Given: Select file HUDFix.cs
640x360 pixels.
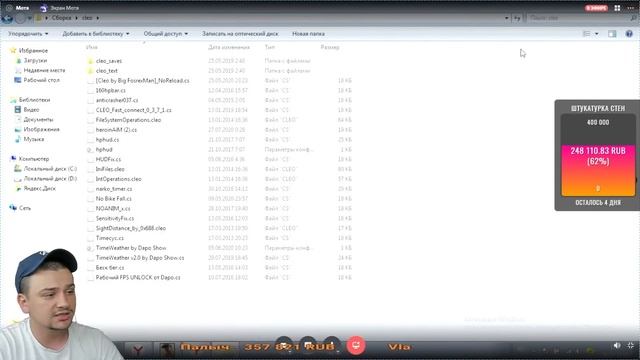Looking at the screenshot, I should [x=108, y=159].
